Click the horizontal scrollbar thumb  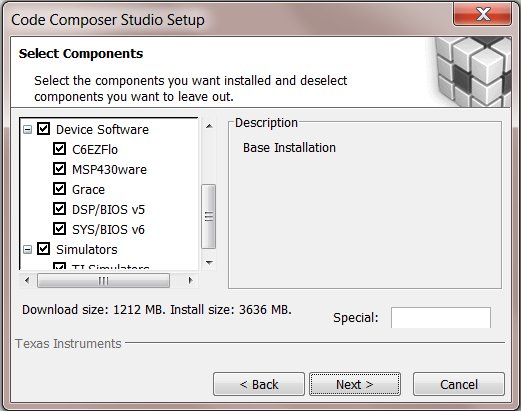[103, 281]
